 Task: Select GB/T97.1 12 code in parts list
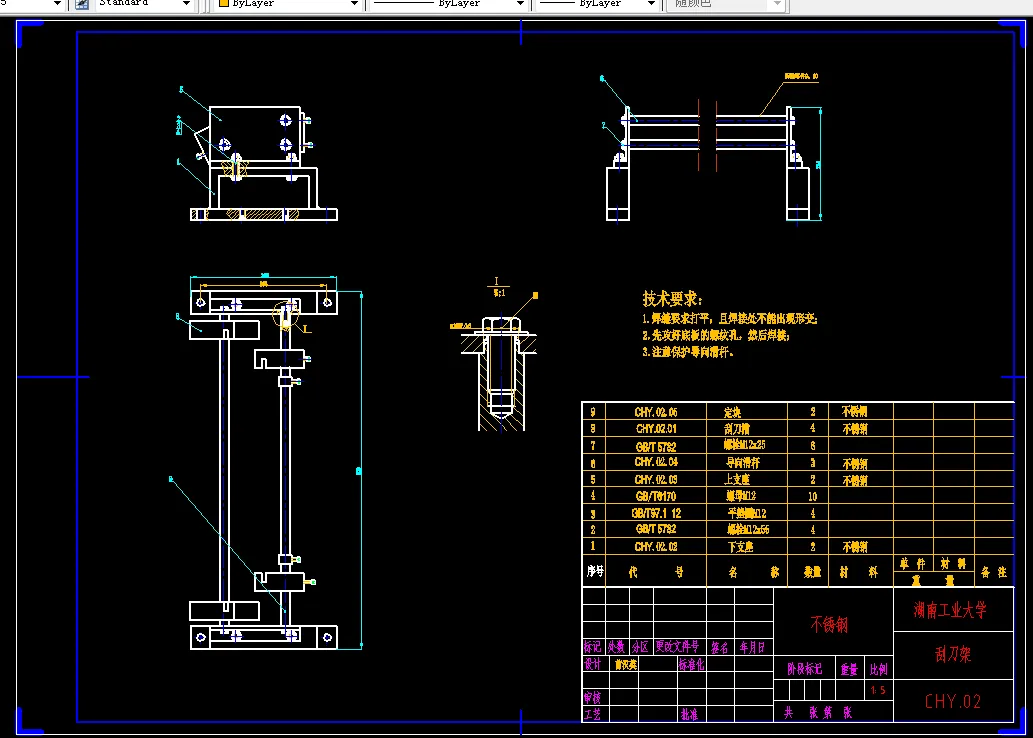(x=656, y=513)
